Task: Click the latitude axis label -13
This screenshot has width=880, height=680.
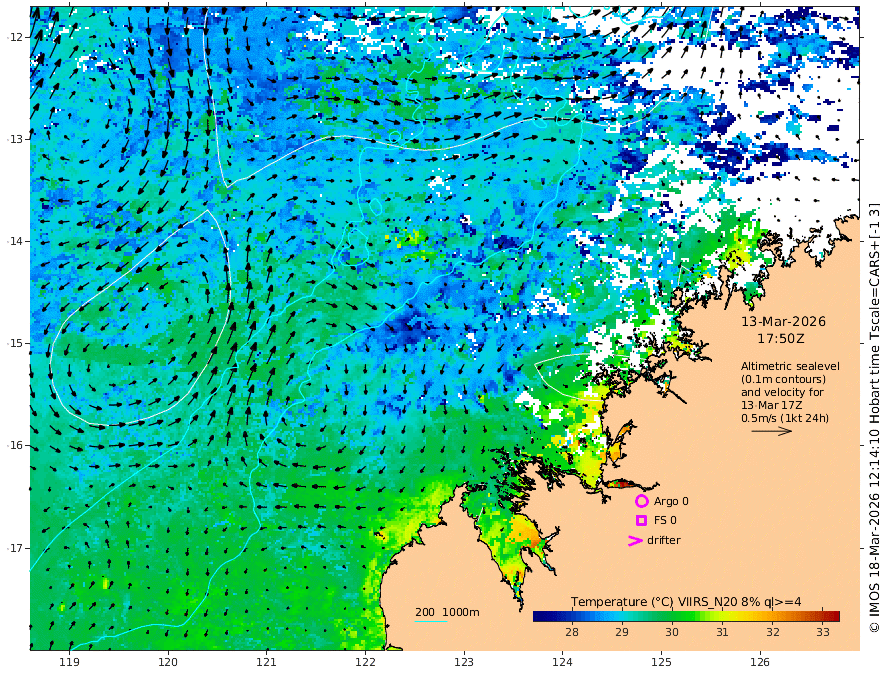Action: (x=15, y=139)
